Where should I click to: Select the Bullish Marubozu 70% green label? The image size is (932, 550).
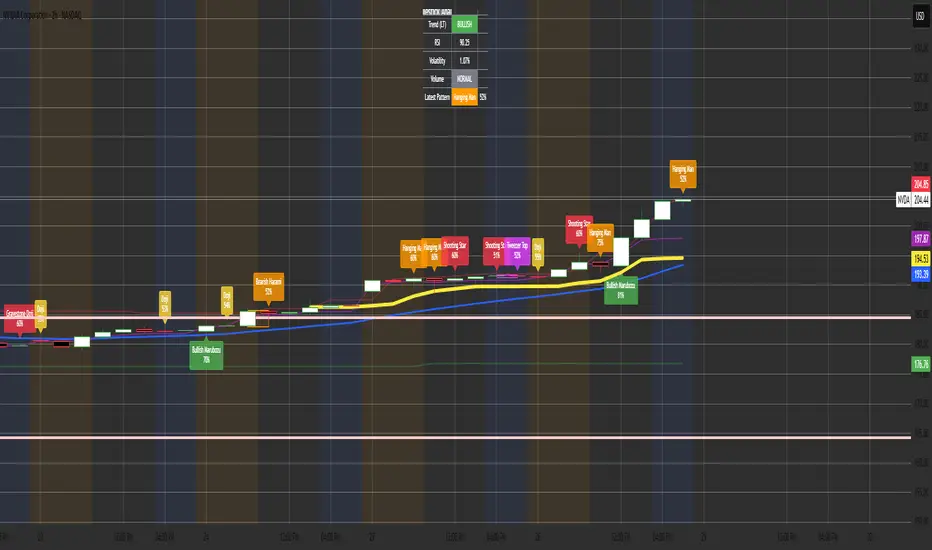(206, 355)
